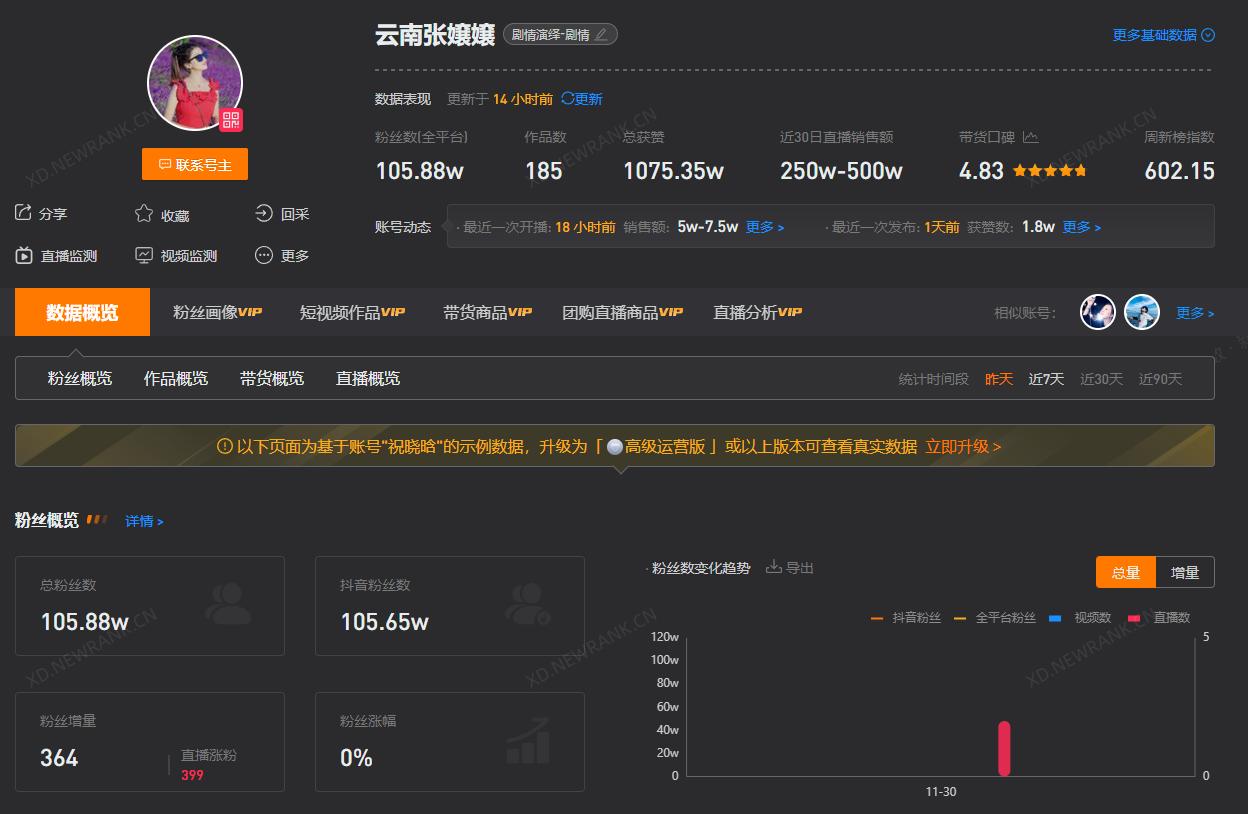Open 更多 next to 相似账号
The image size is (1248, 814).
pos(1194,312)
